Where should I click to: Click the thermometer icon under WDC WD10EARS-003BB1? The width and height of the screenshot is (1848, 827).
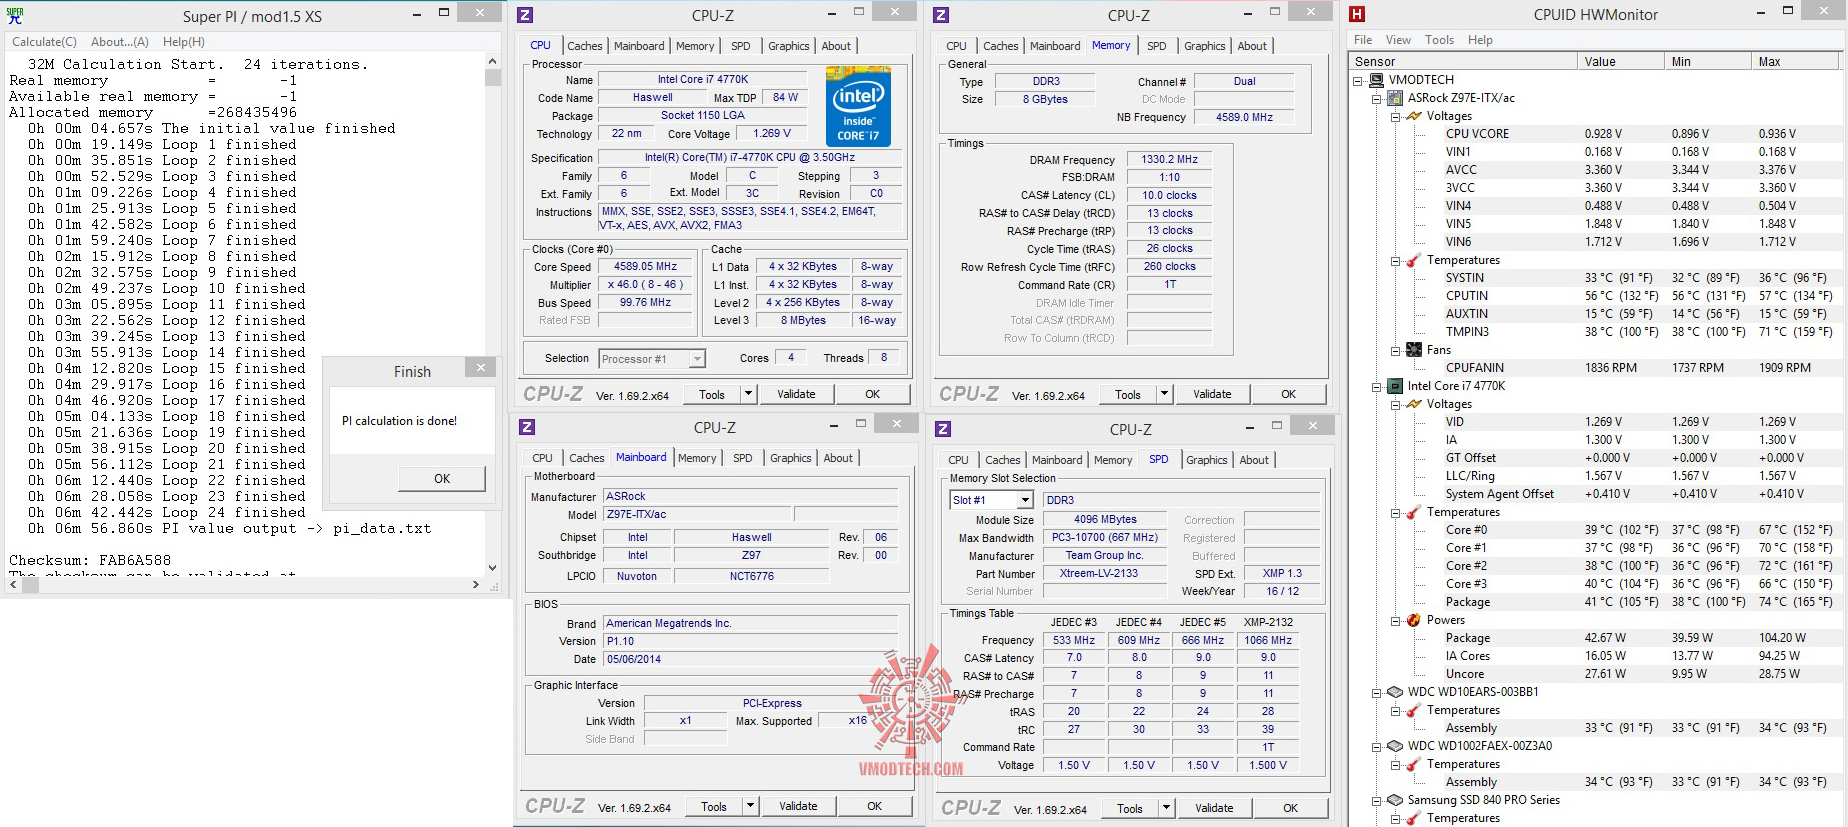pyautogui.click(x=1414, y=710)
